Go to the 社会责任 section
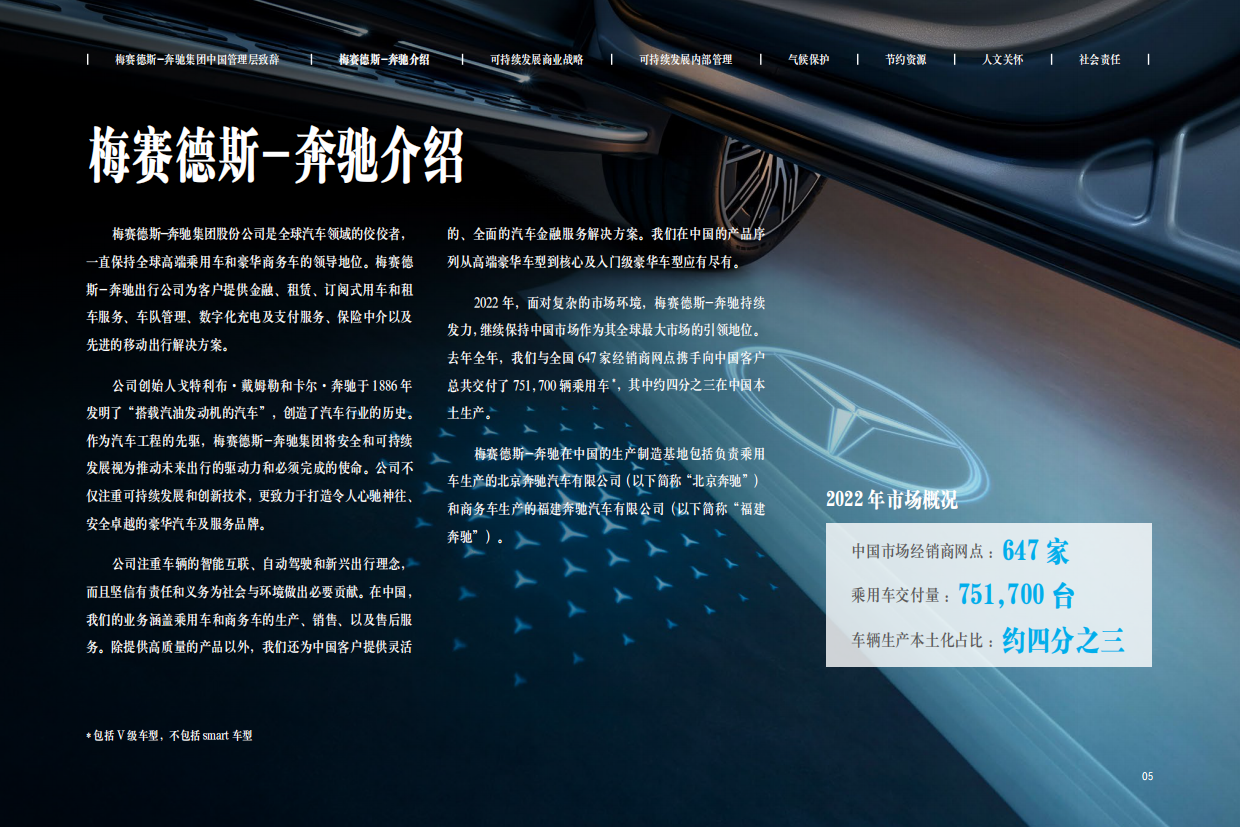 (1100, 59)
